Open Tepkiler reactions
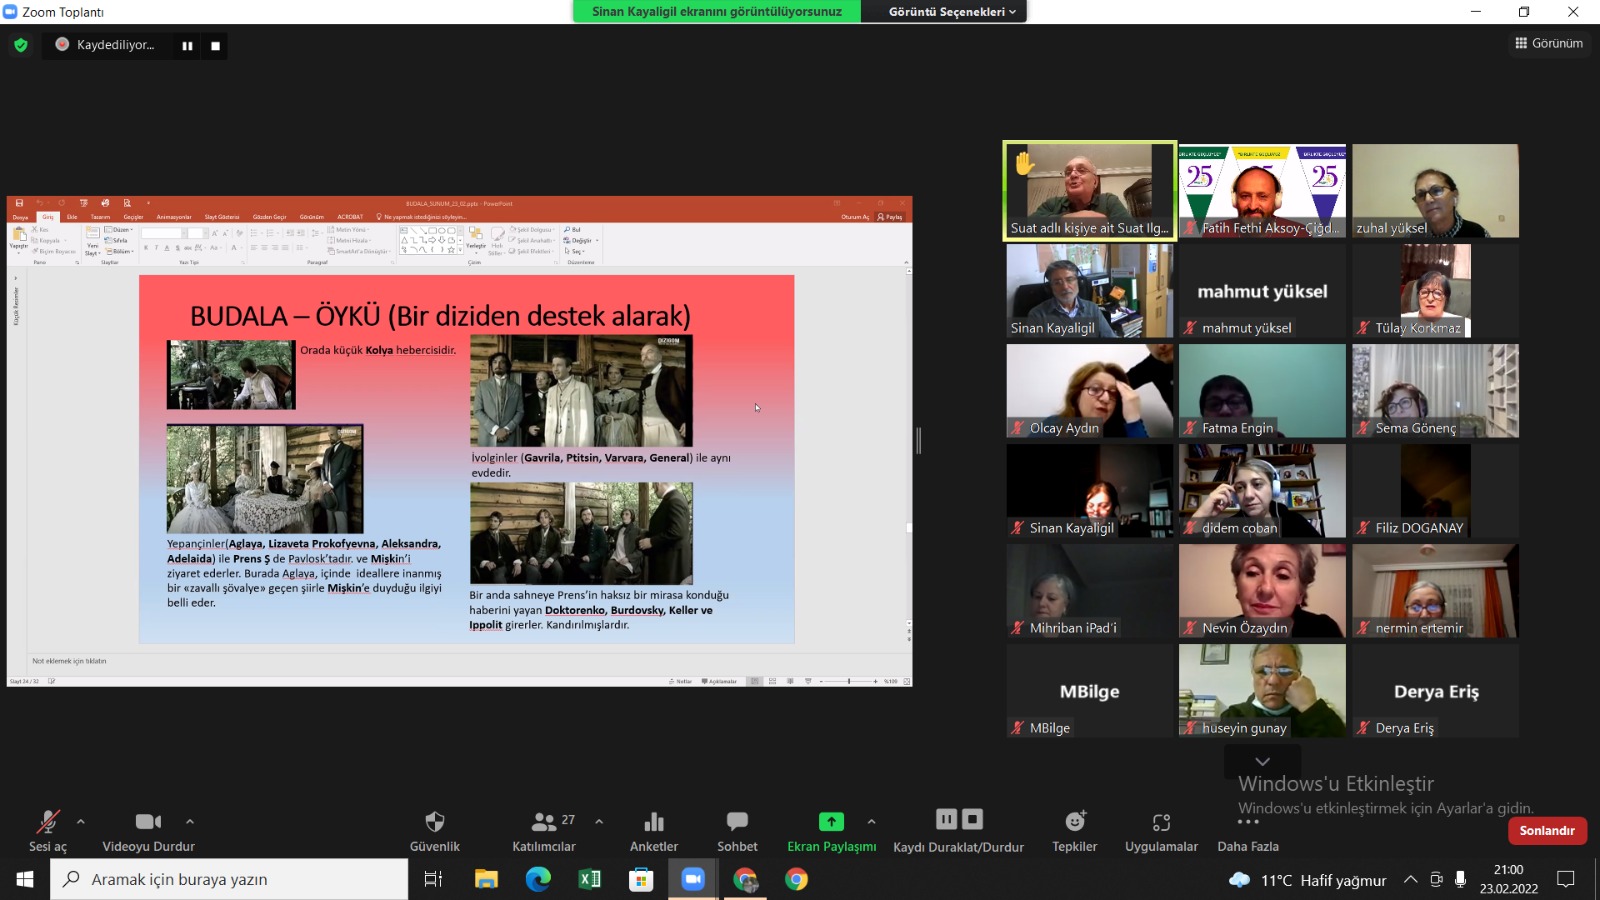Viewport: 1600px width, 900px height. 1075,831
